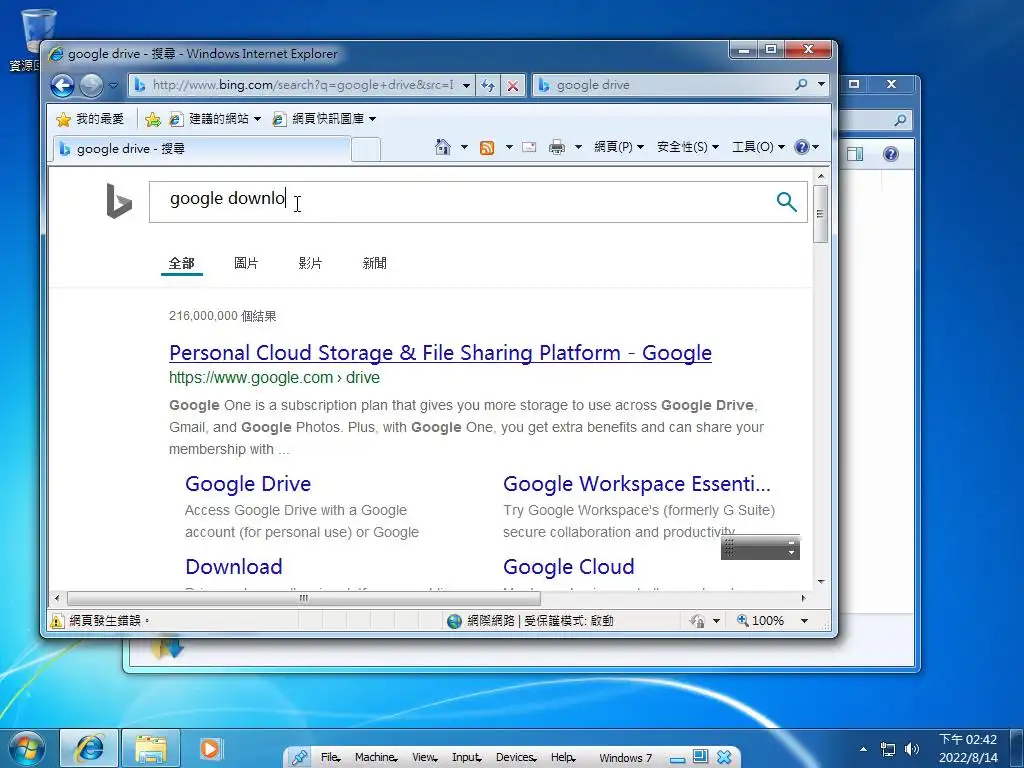The image size is (1024, 768).
Task: Open search provider dropdown arrow
Action: [822, 84]
